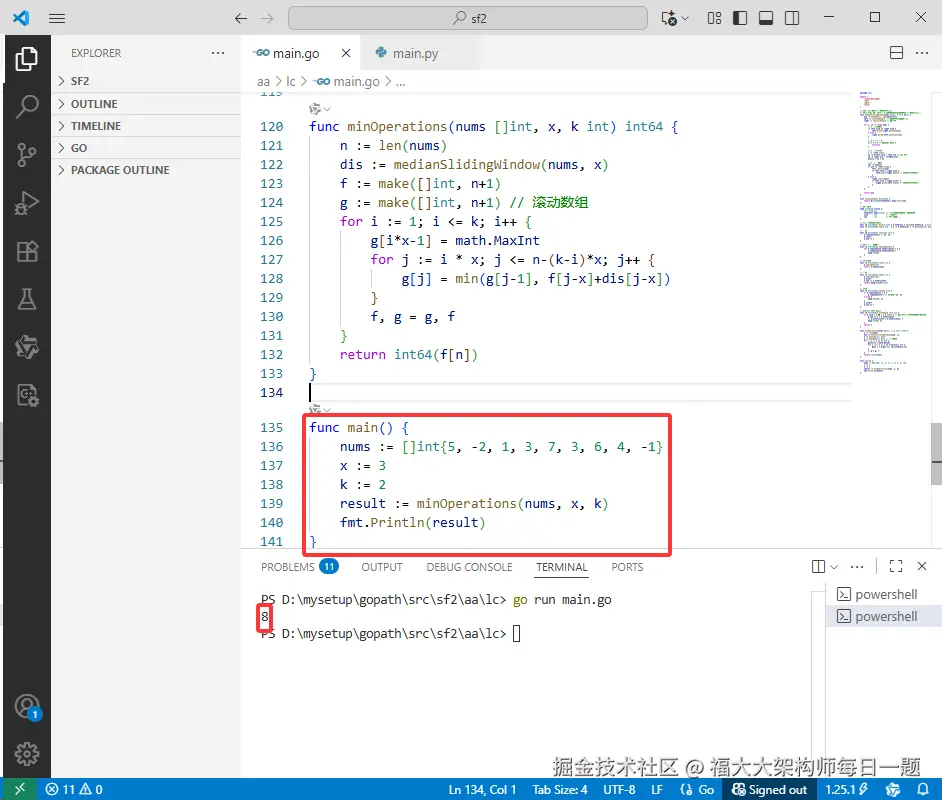Split the terminal
The width and height of the screenshot is (942, 800).
818,566
